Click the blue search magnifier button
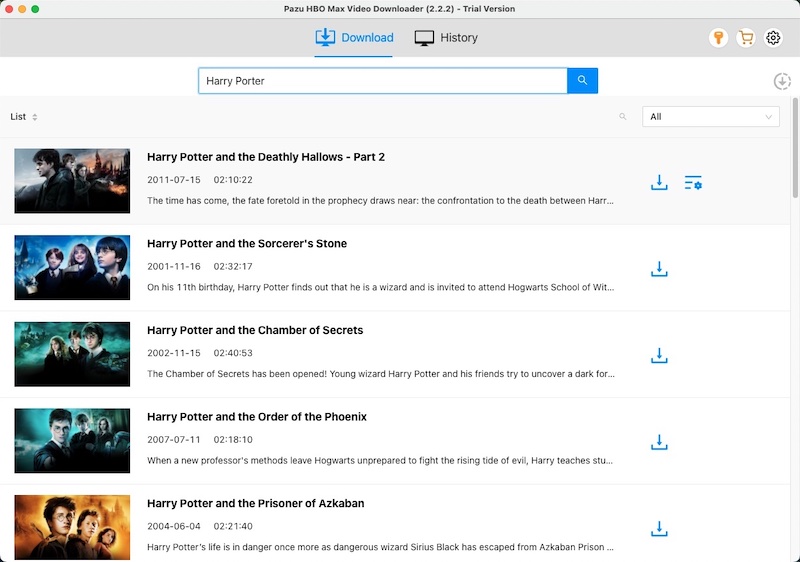This screenshot has height=562, width=800. pos(582,81)
